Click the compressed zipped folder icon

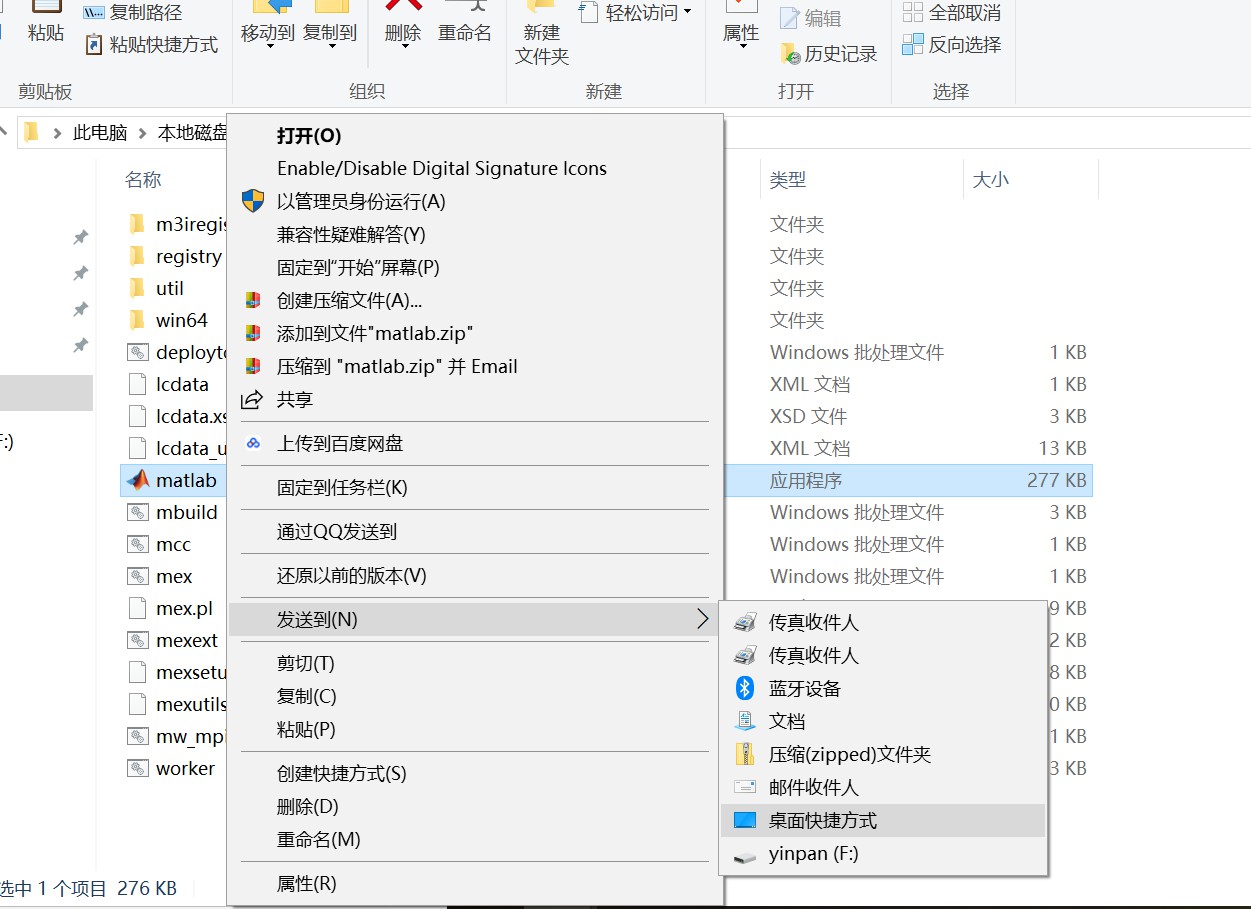point(745,754)
